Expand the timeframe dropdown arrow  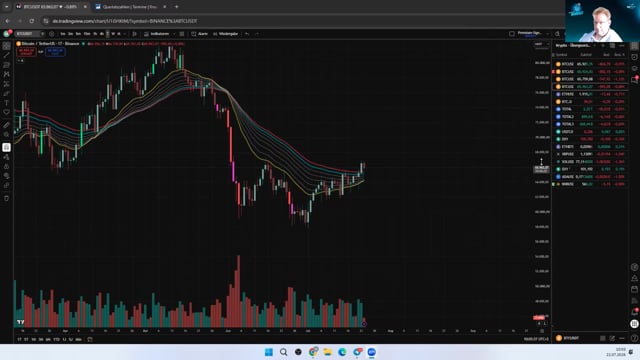pyautogui.click(x=125, y=34)
